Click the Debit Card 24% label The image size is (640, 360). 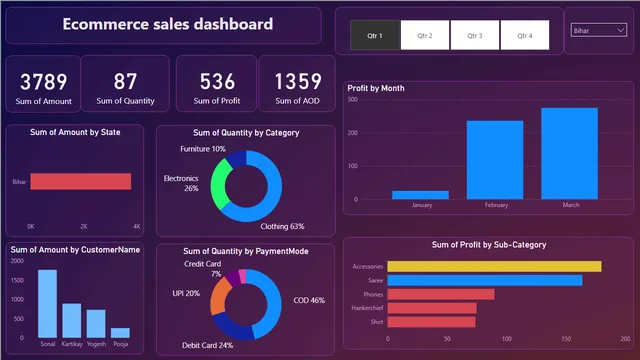(207, 345)
